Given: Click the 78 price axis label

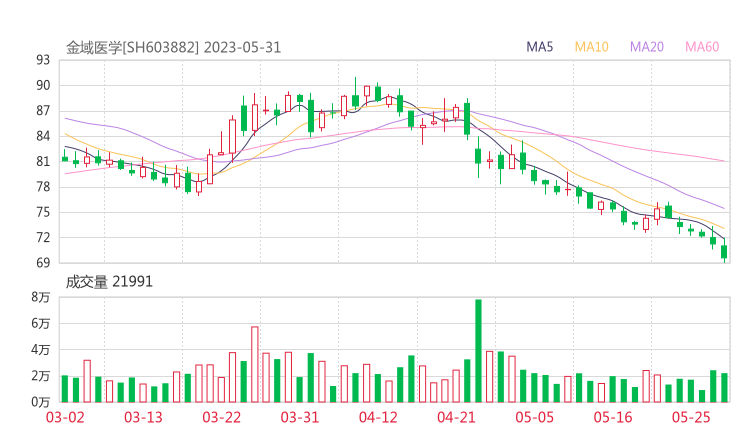Looking at the screenshot, I should pyautogui.click(x=43, y=187).
